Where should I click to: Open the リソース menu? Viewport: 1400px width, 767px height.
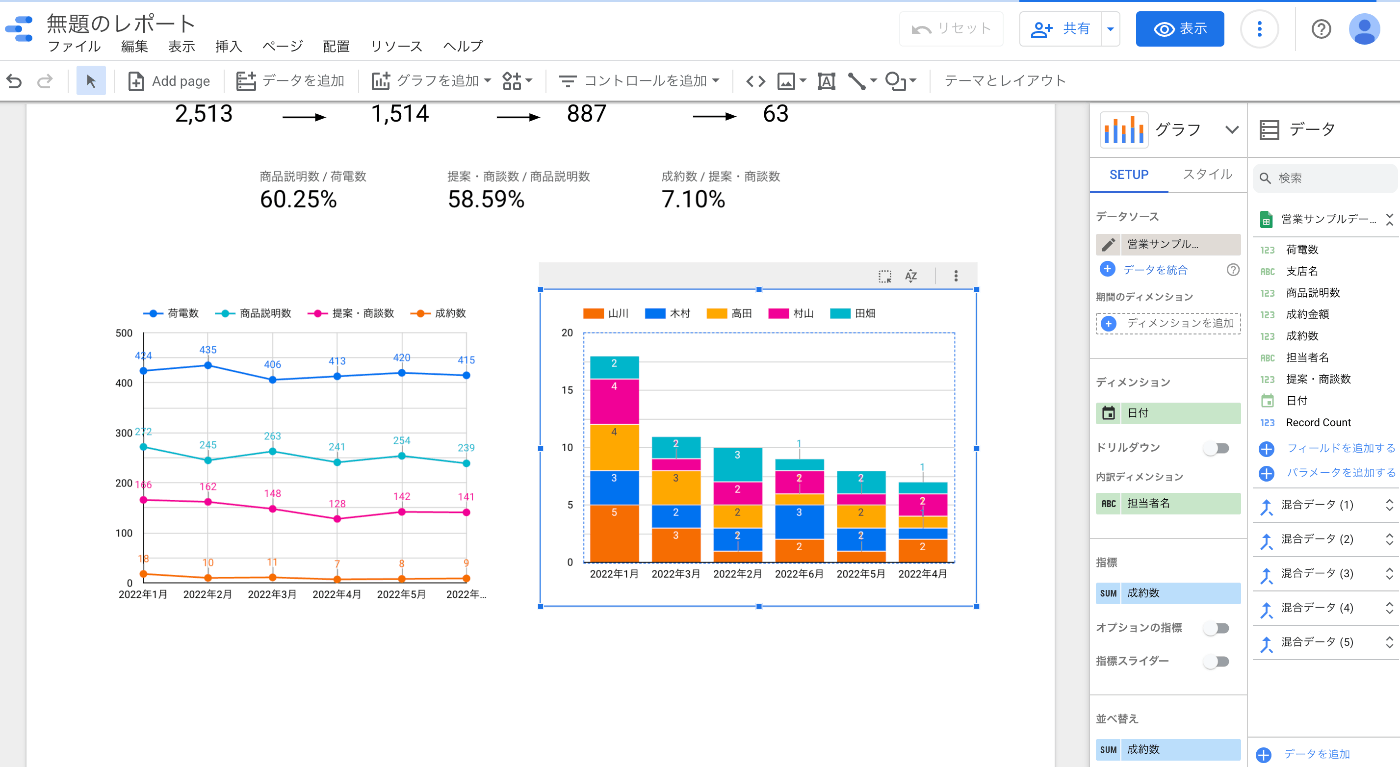point(396,46)
